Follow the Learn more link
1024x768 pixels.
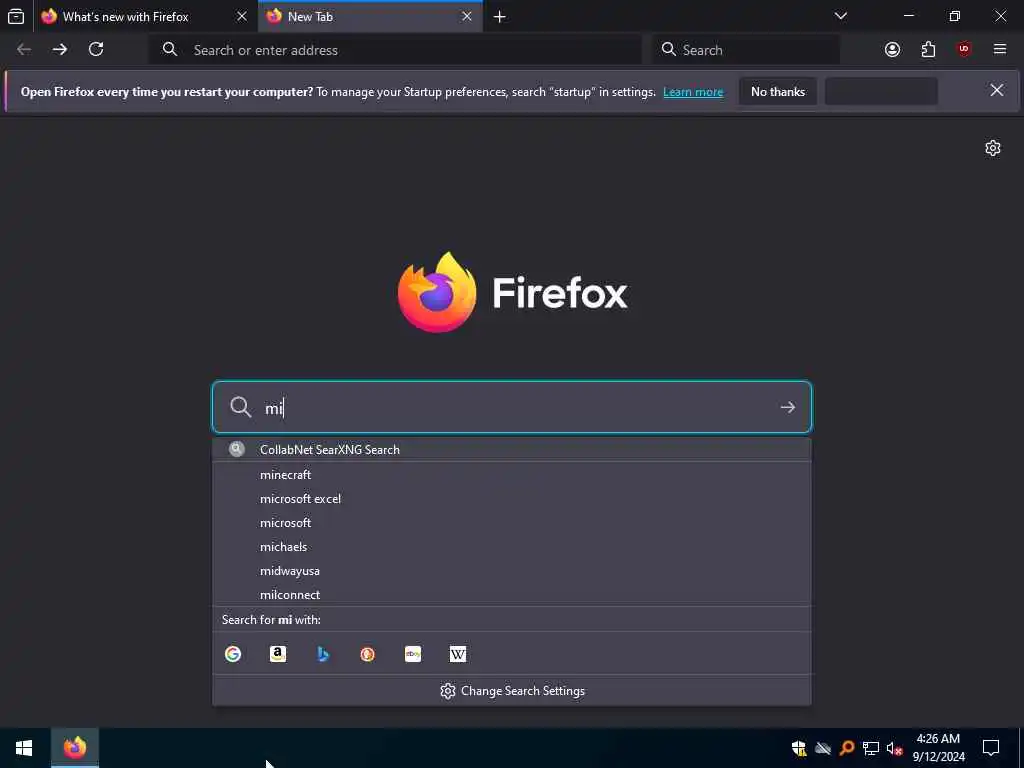[x=693, y=92]
